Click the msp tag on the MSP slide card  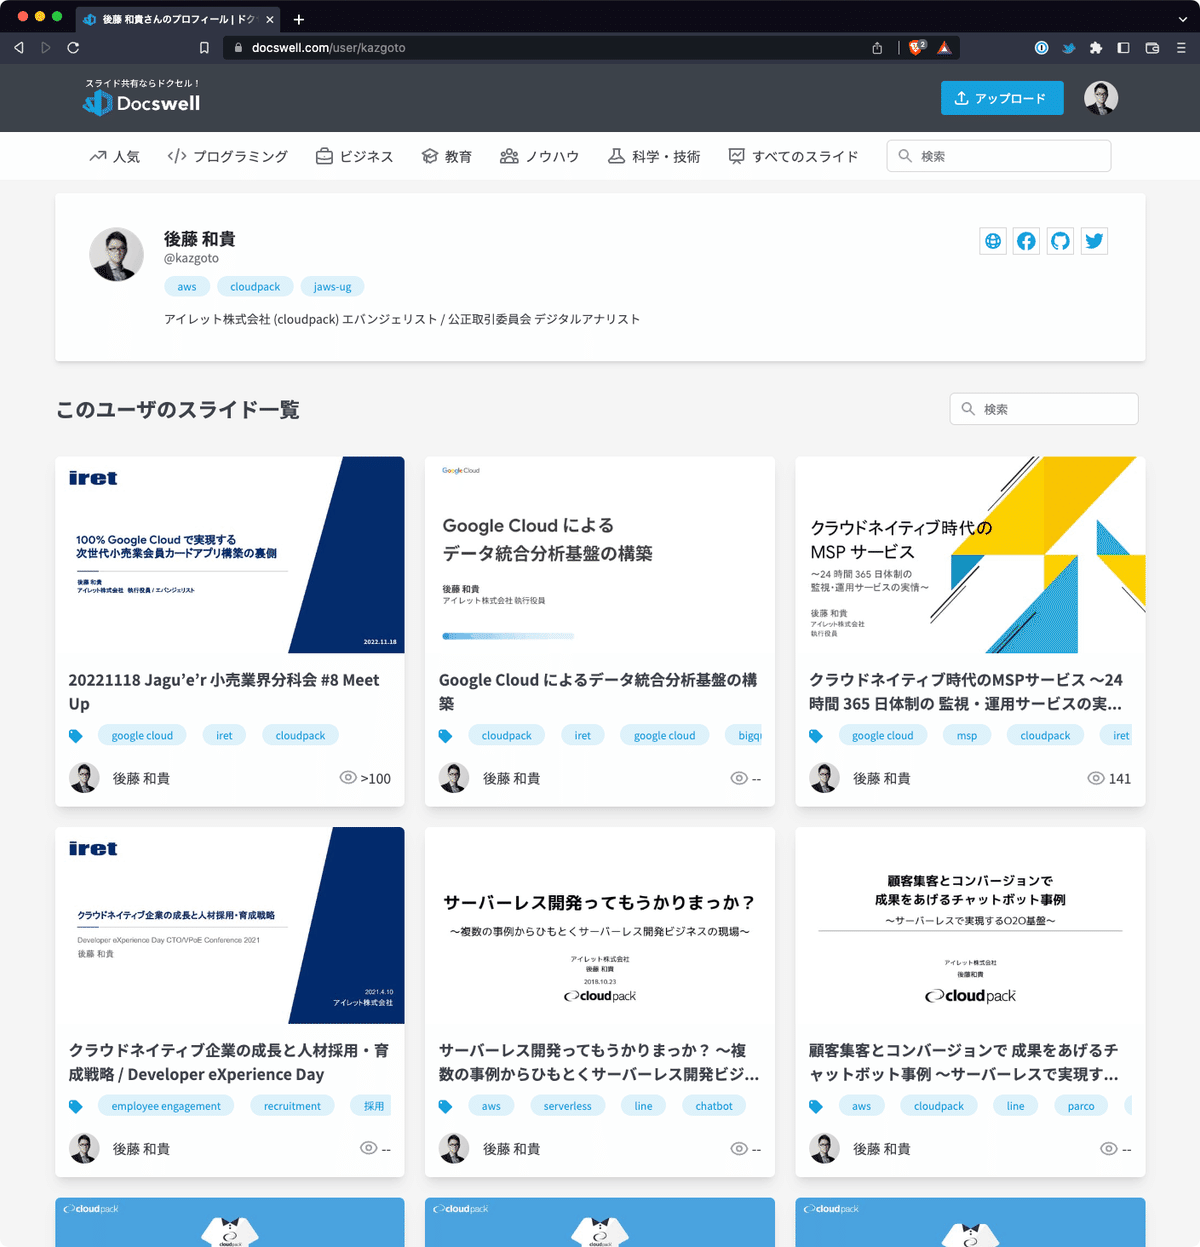coord(967,736)
